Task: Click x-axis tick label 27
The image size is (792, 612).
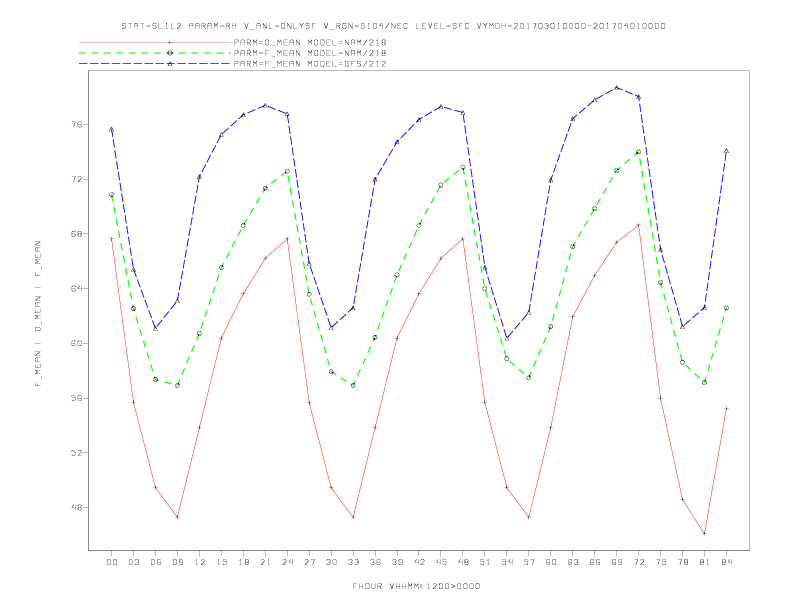Action: (x=309, y=562)
